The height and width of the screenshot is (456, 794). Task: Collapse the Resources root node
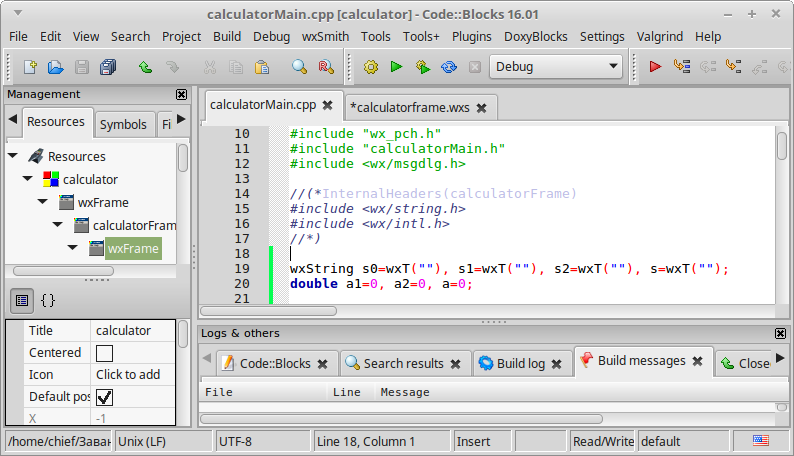[13, 156]
